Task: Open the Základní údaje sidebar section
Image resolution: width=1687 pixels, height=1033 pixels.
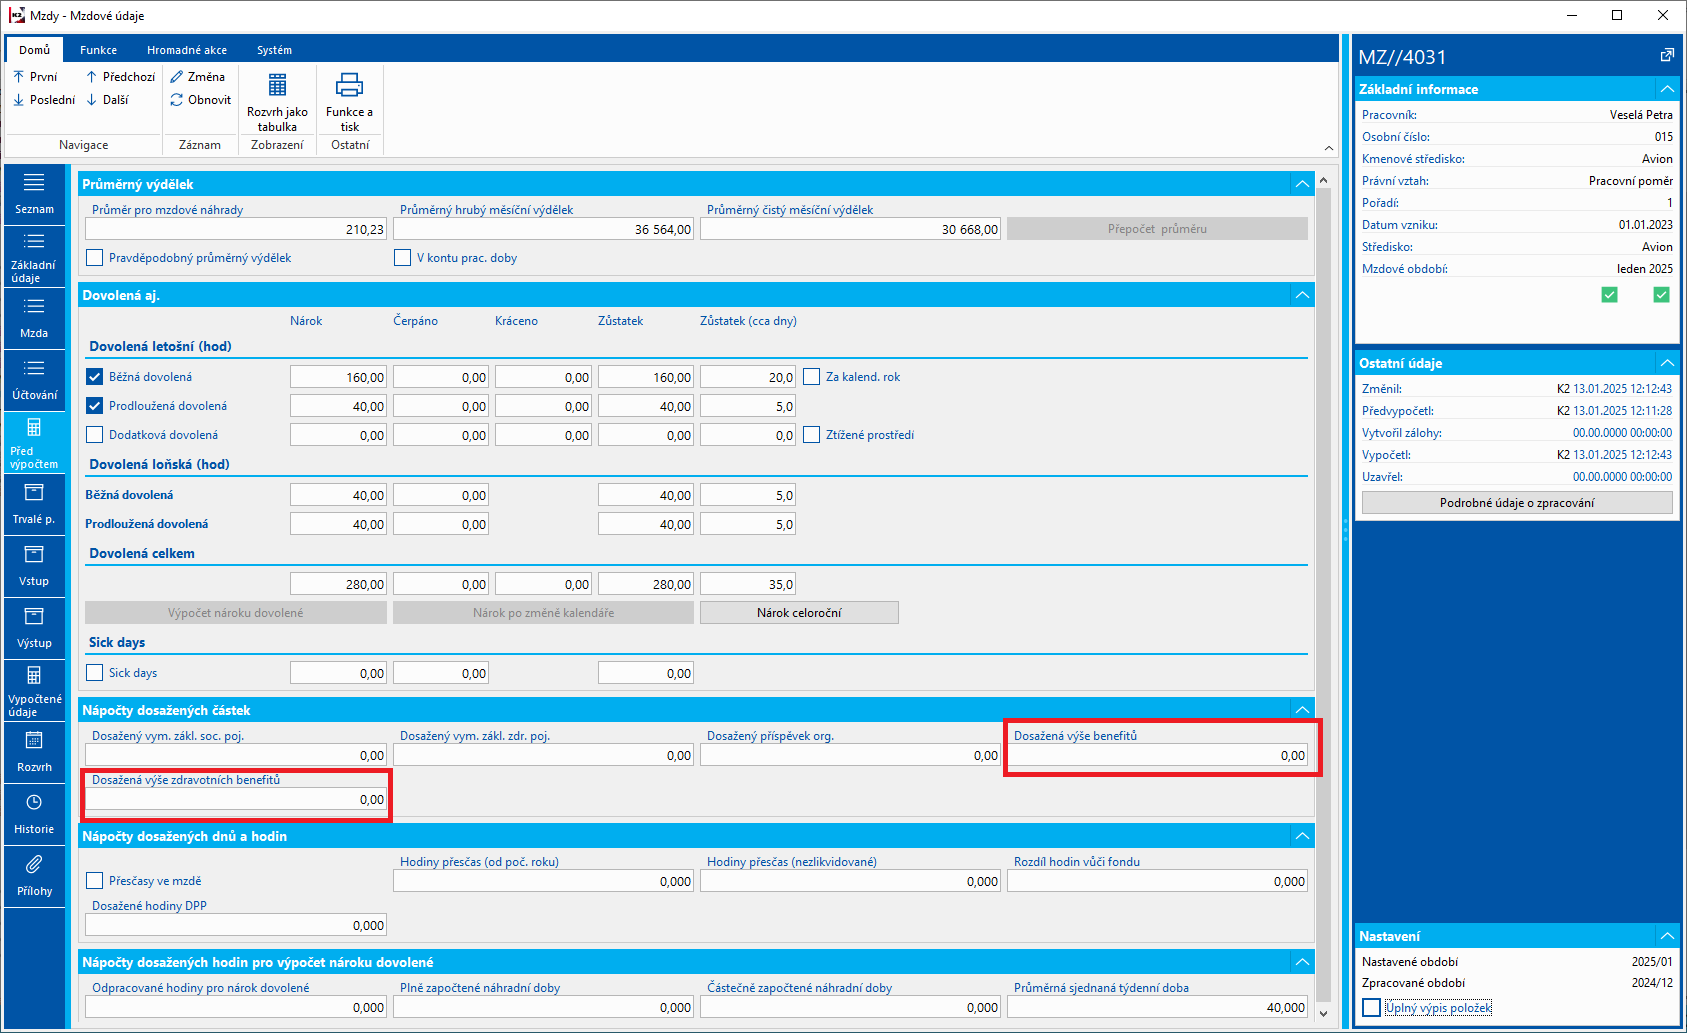Action: pos(34,256)
